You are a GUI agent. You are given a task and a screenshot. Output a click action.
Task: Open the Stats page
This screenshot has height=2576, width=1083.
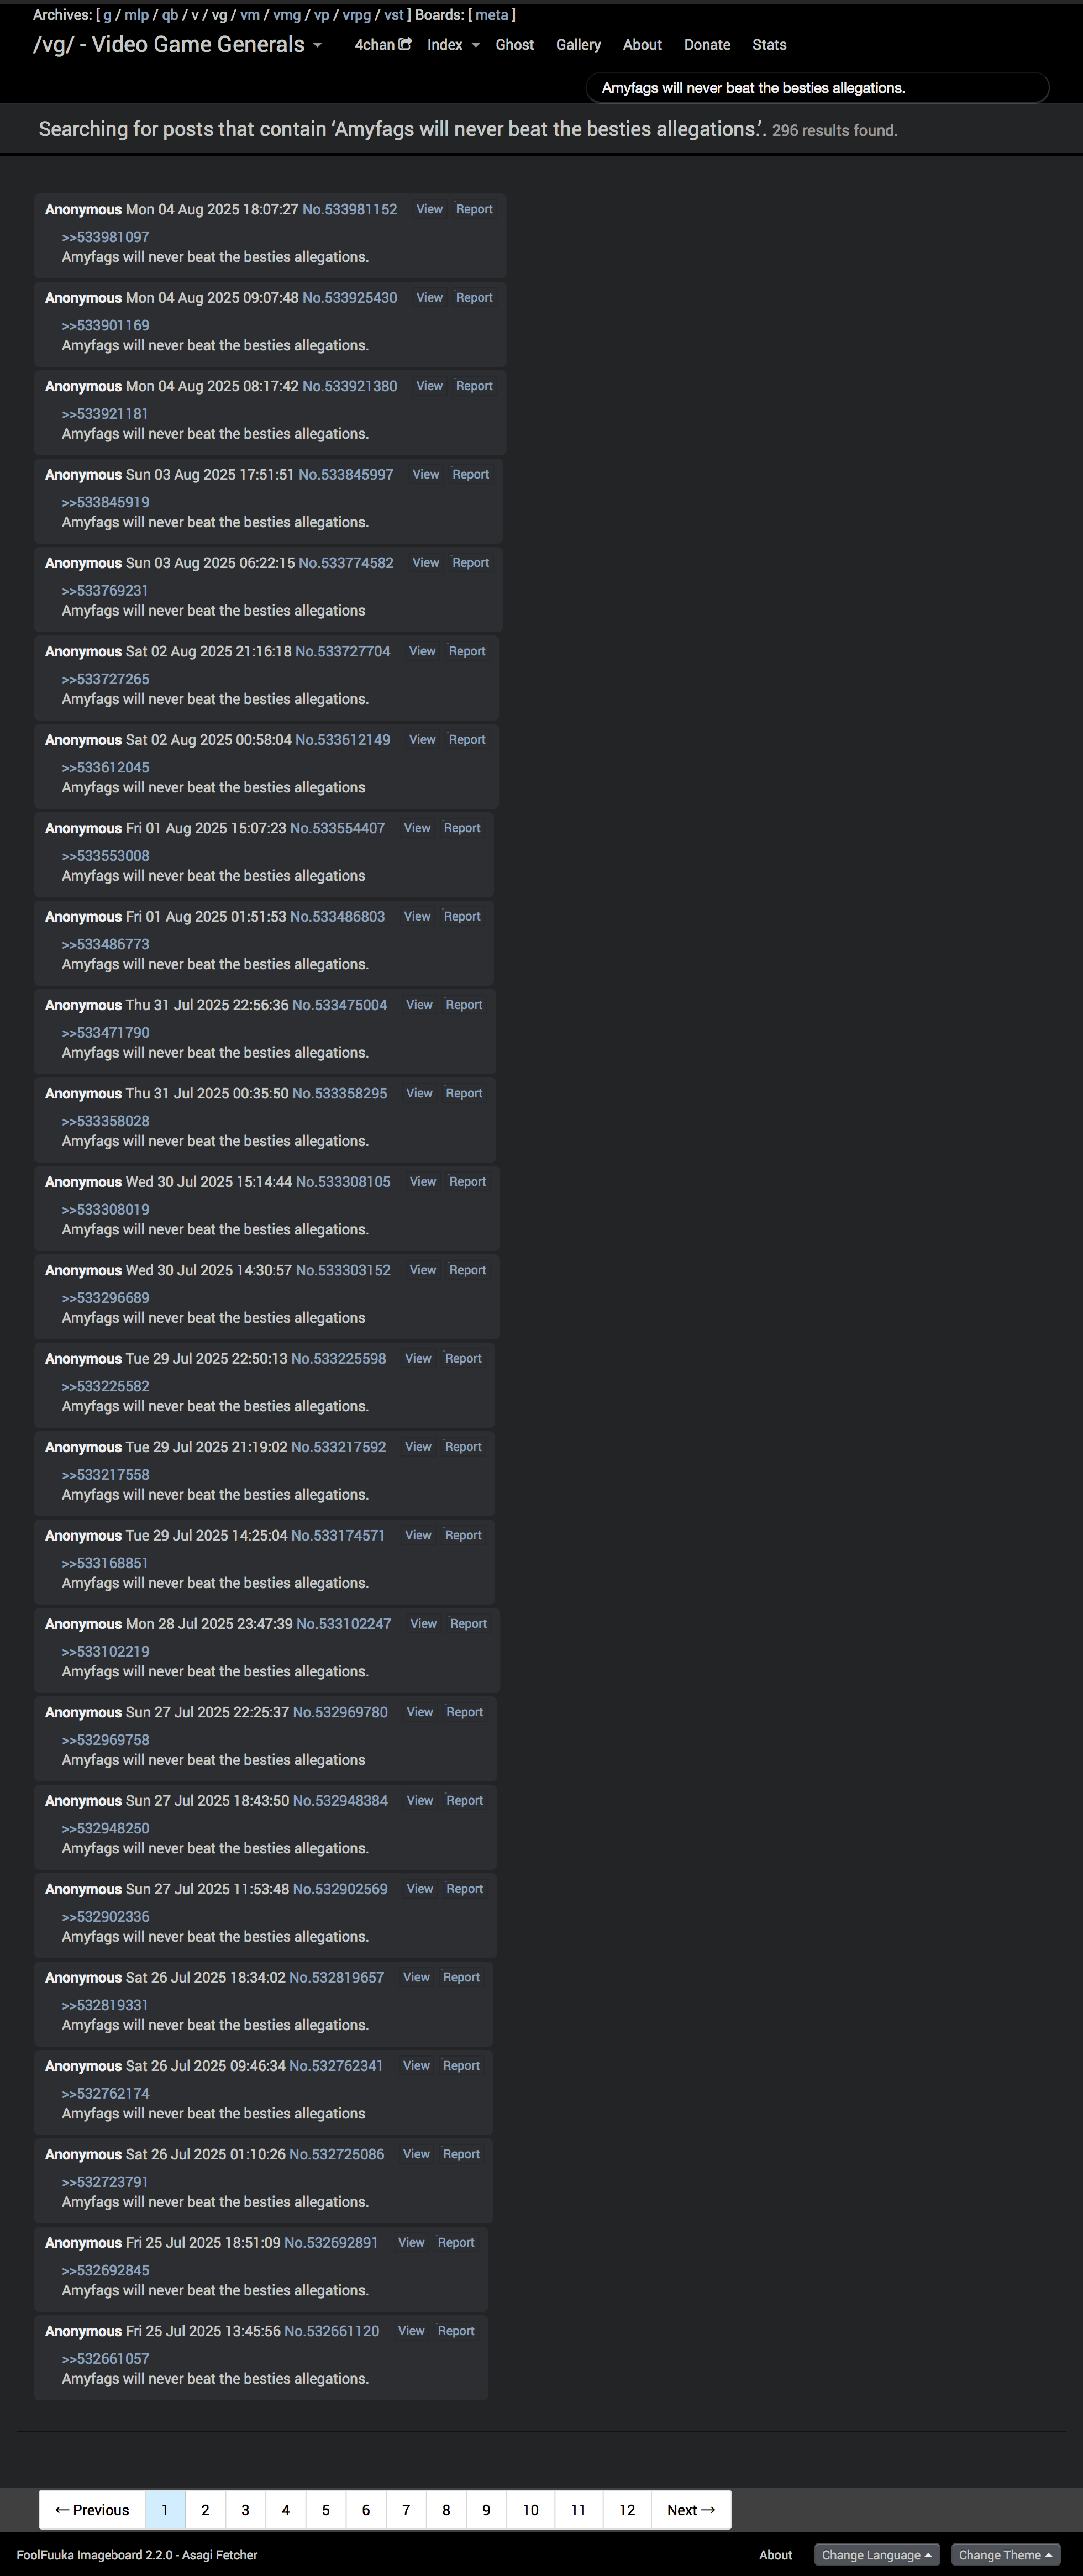coord(769,45)
